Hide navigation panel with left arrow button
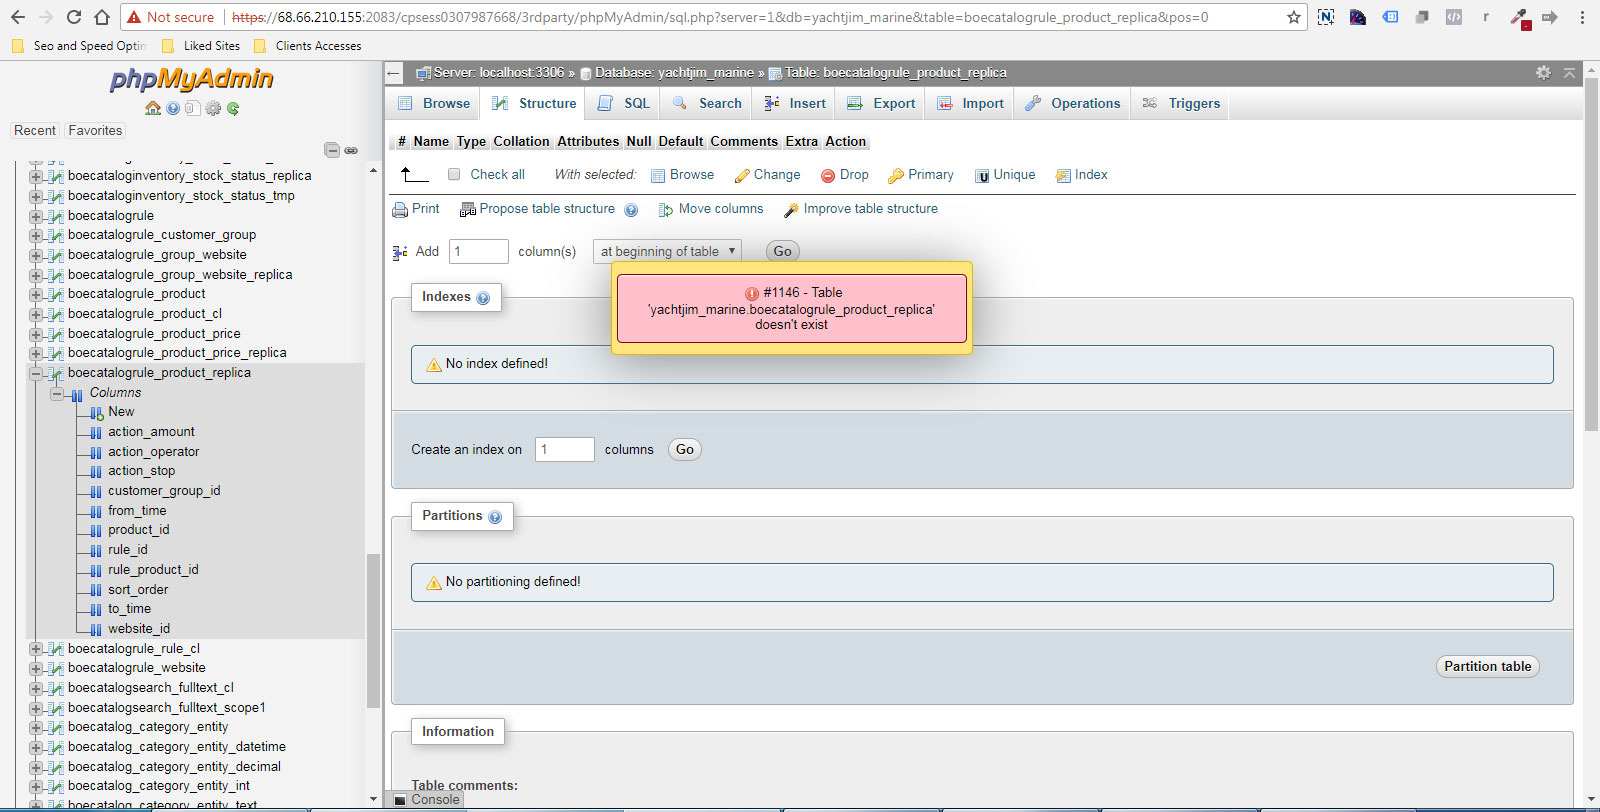 pos(393,73)
